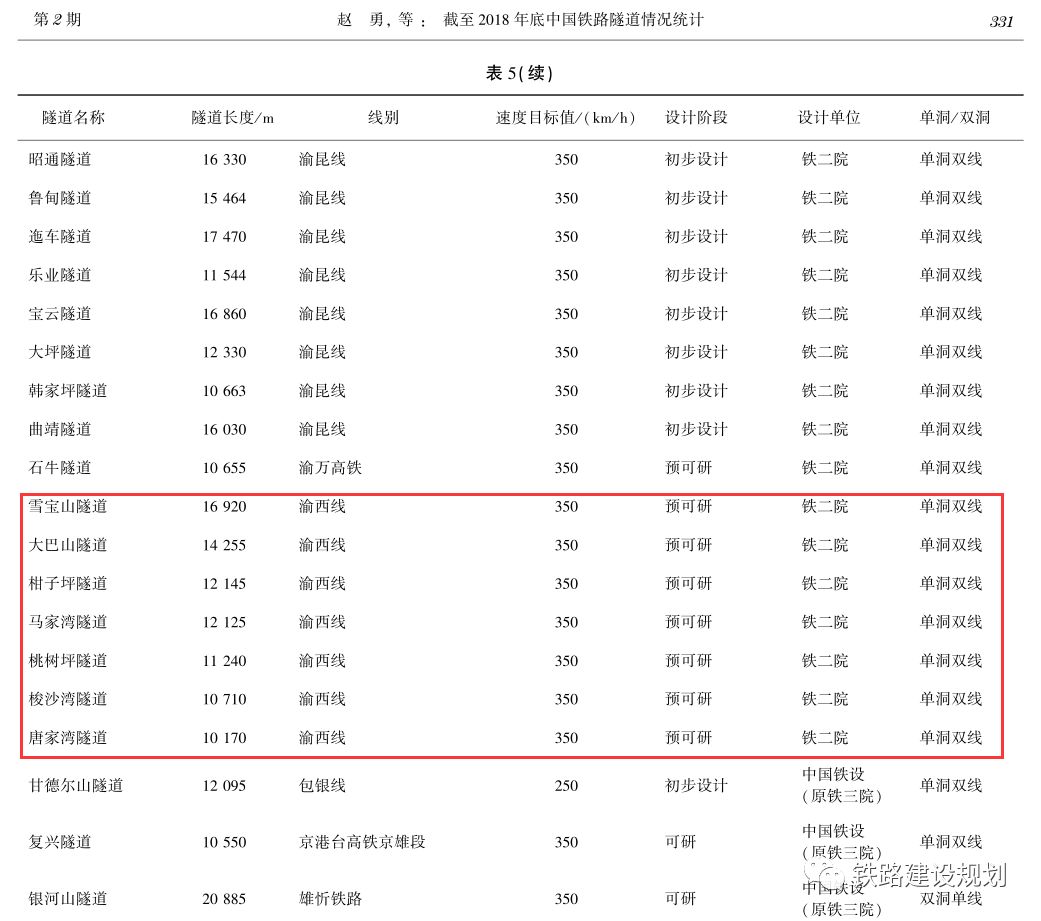Screen dimensions: 1041x921
Task: Click the 京港台高铁京雄段 line entry
Action: click(362, 843)
